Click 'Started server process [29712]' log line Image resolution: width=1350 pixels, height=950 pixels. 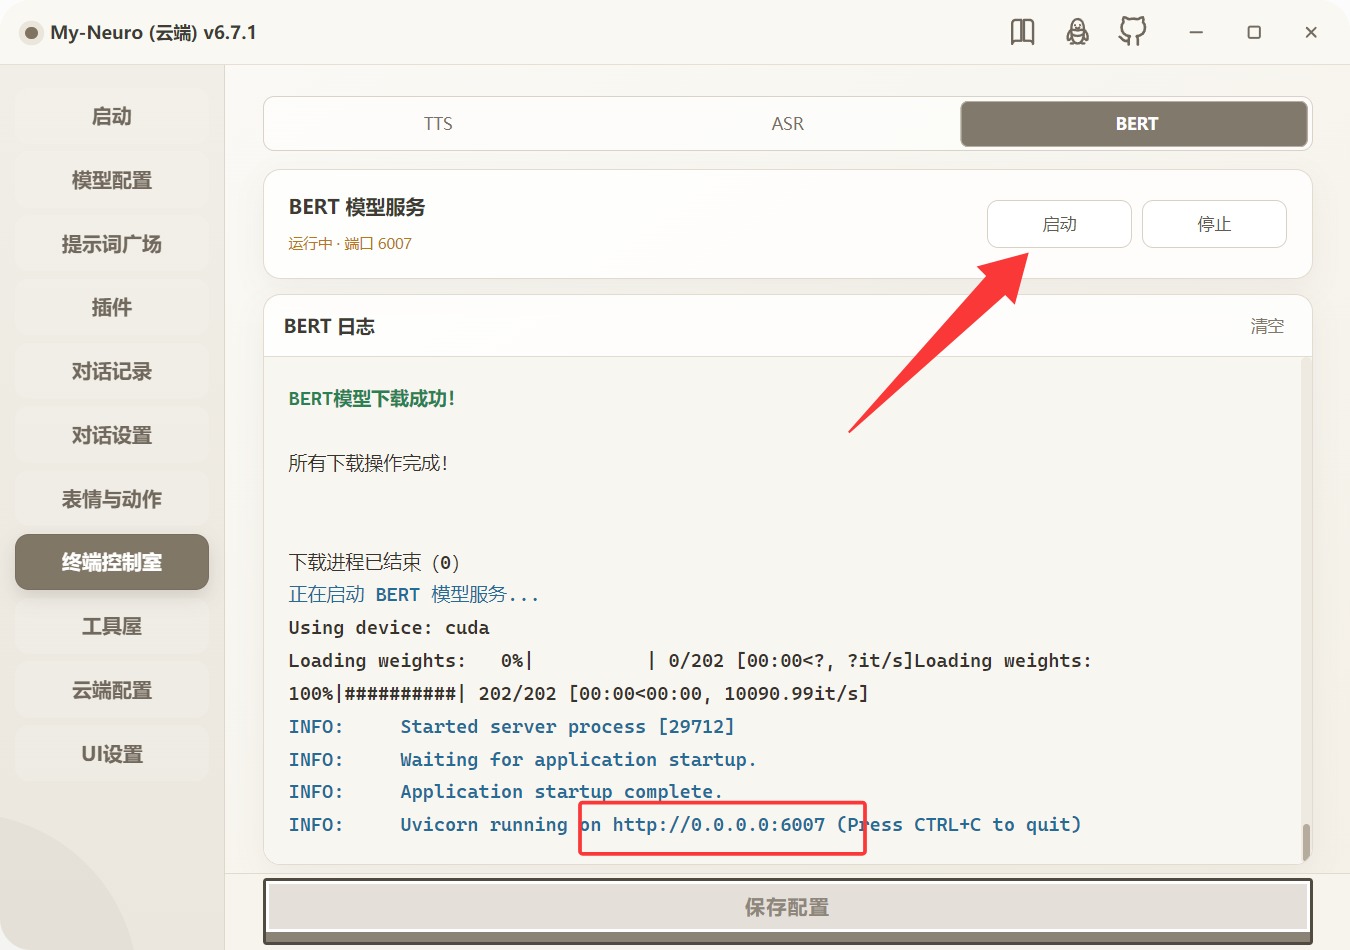click(567, 727)
